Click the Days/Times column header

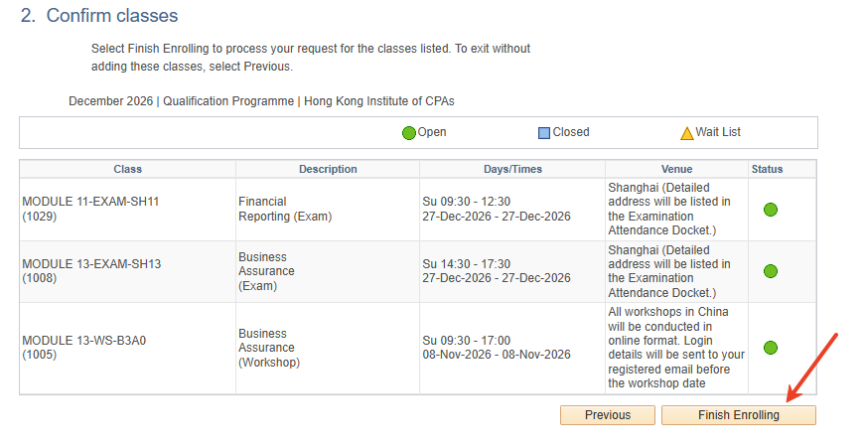[513, 170]
